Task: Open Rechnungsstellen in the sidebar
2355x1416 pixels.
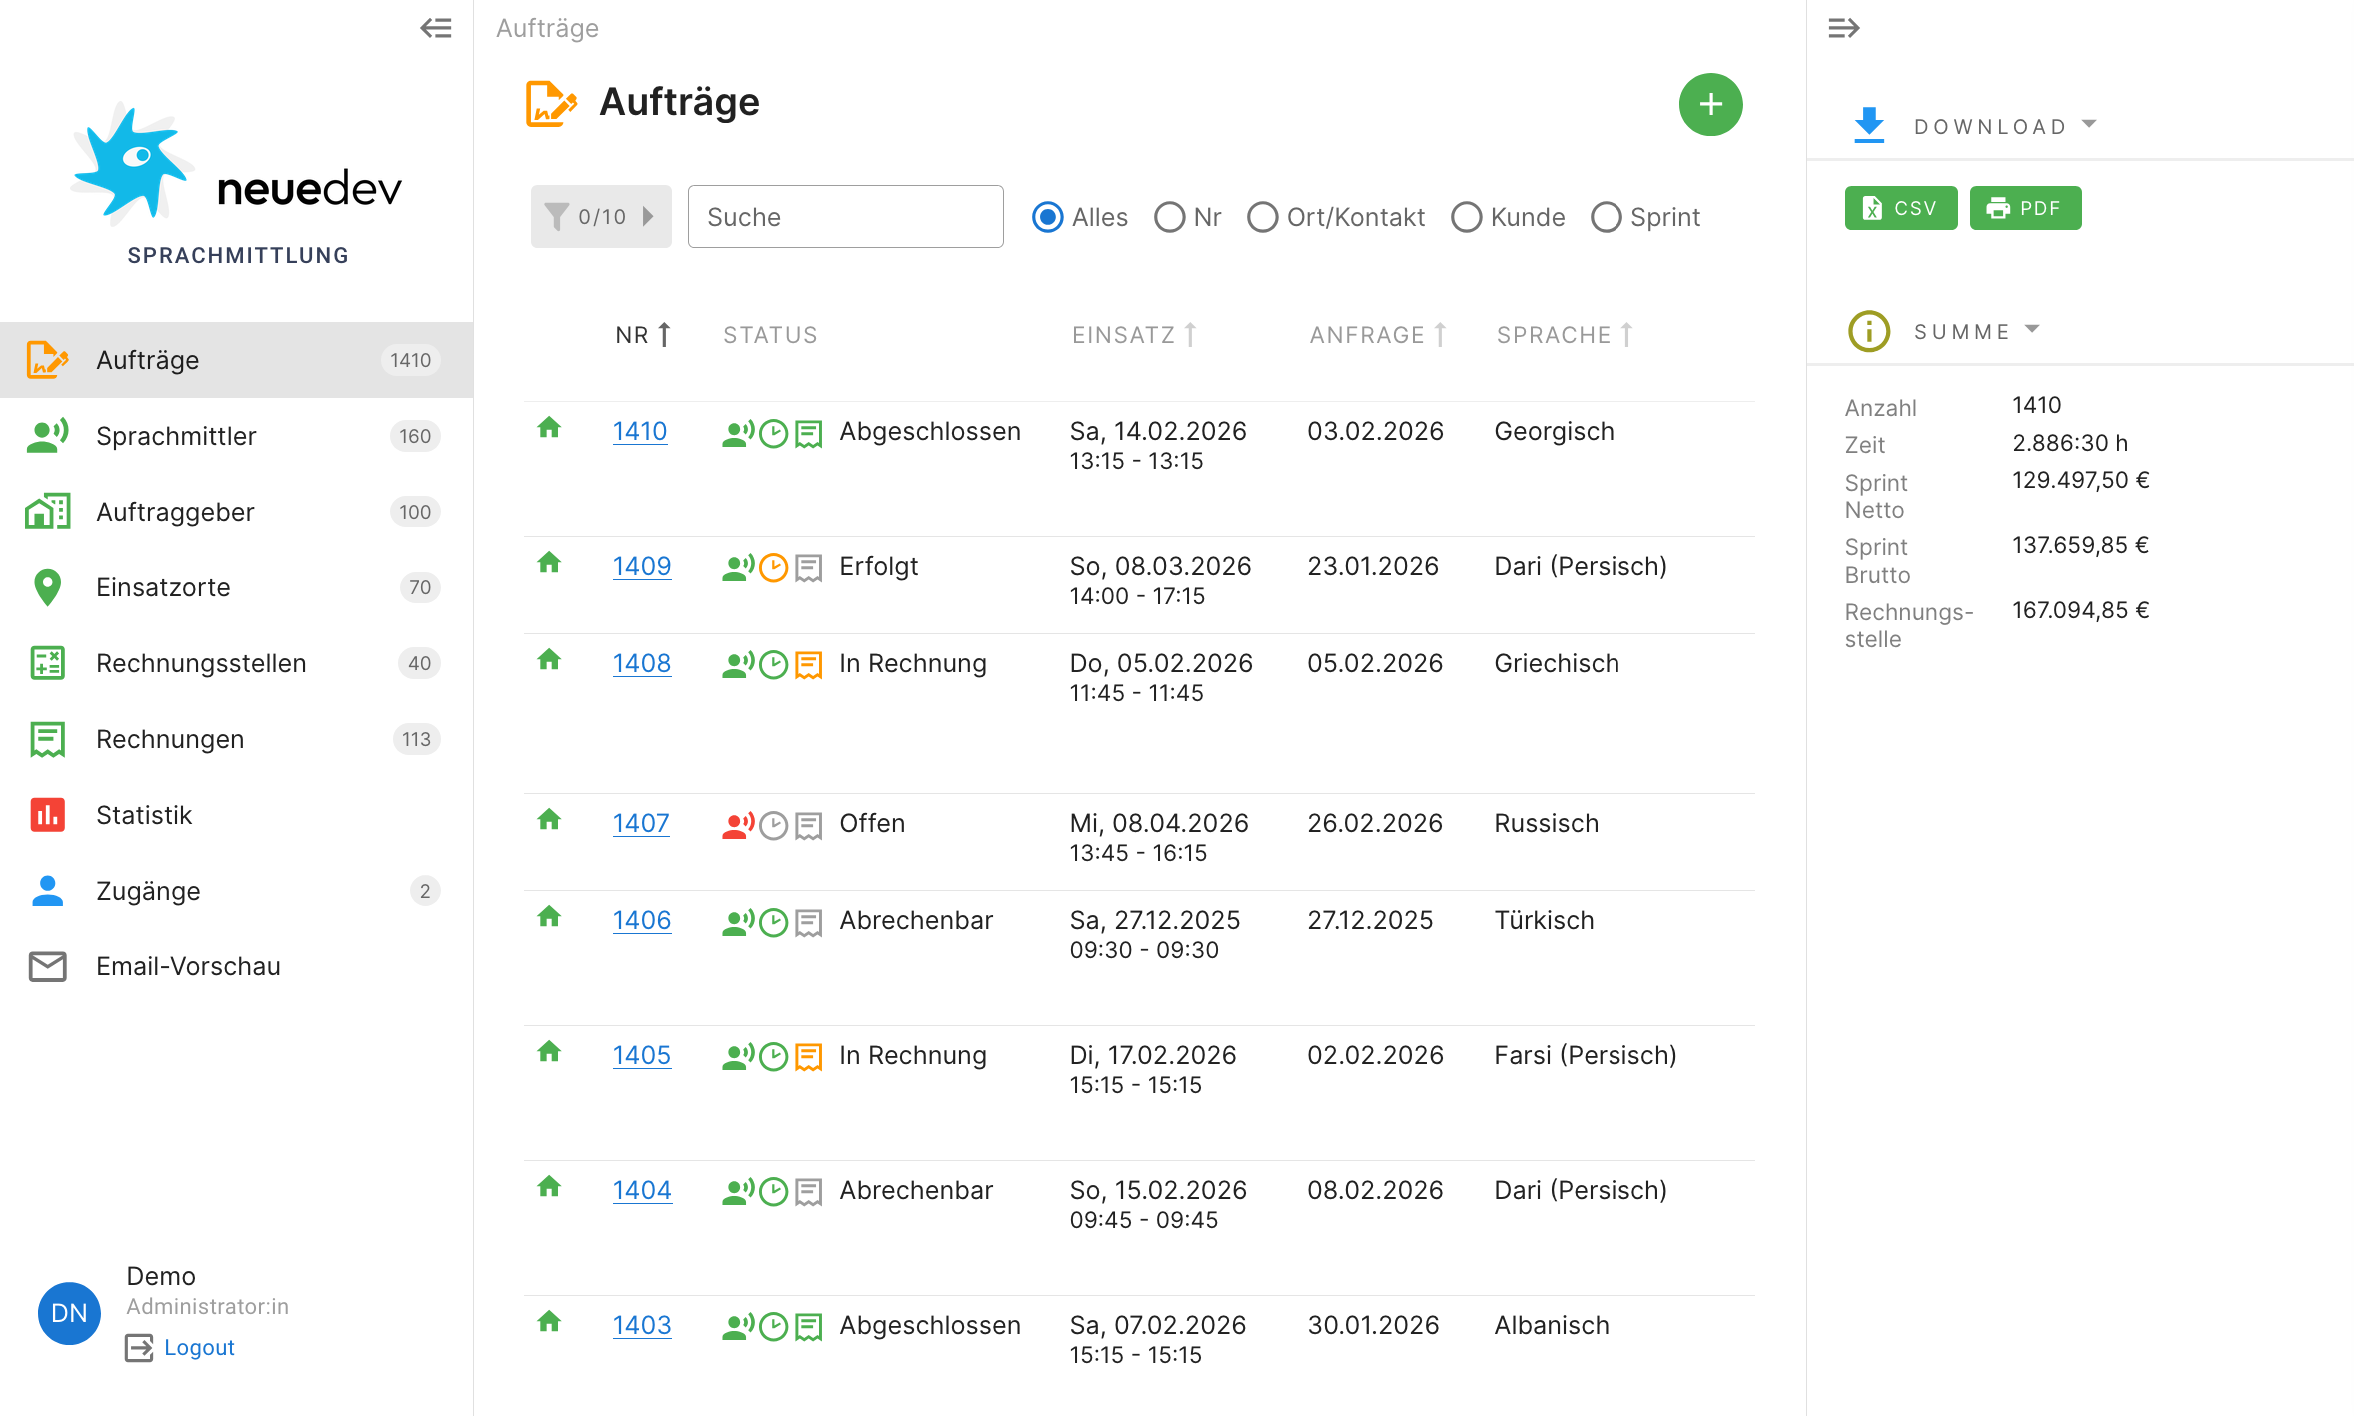Action: coord(237,663)
